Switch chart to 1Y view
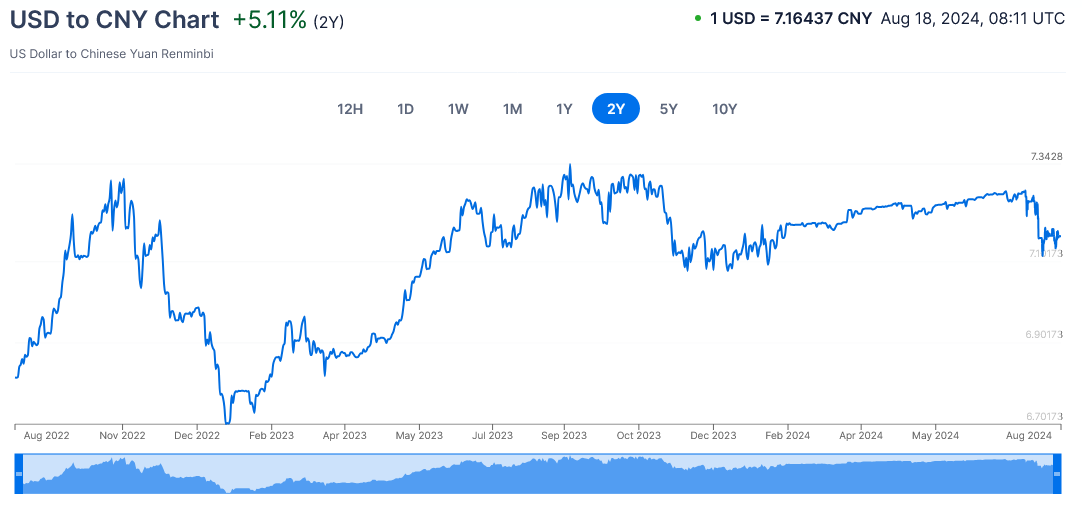Image resolution: width=1082 pixels, height=509 pixels. tap(564, 109)
